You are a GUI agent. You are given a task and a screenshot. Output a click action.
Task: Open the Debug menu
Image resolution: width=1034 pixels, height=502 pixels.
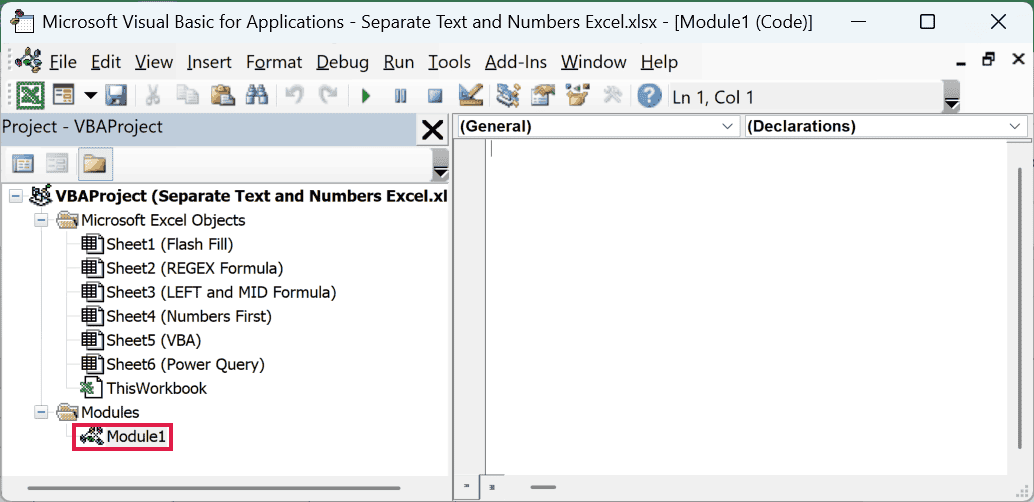[342, 62]
